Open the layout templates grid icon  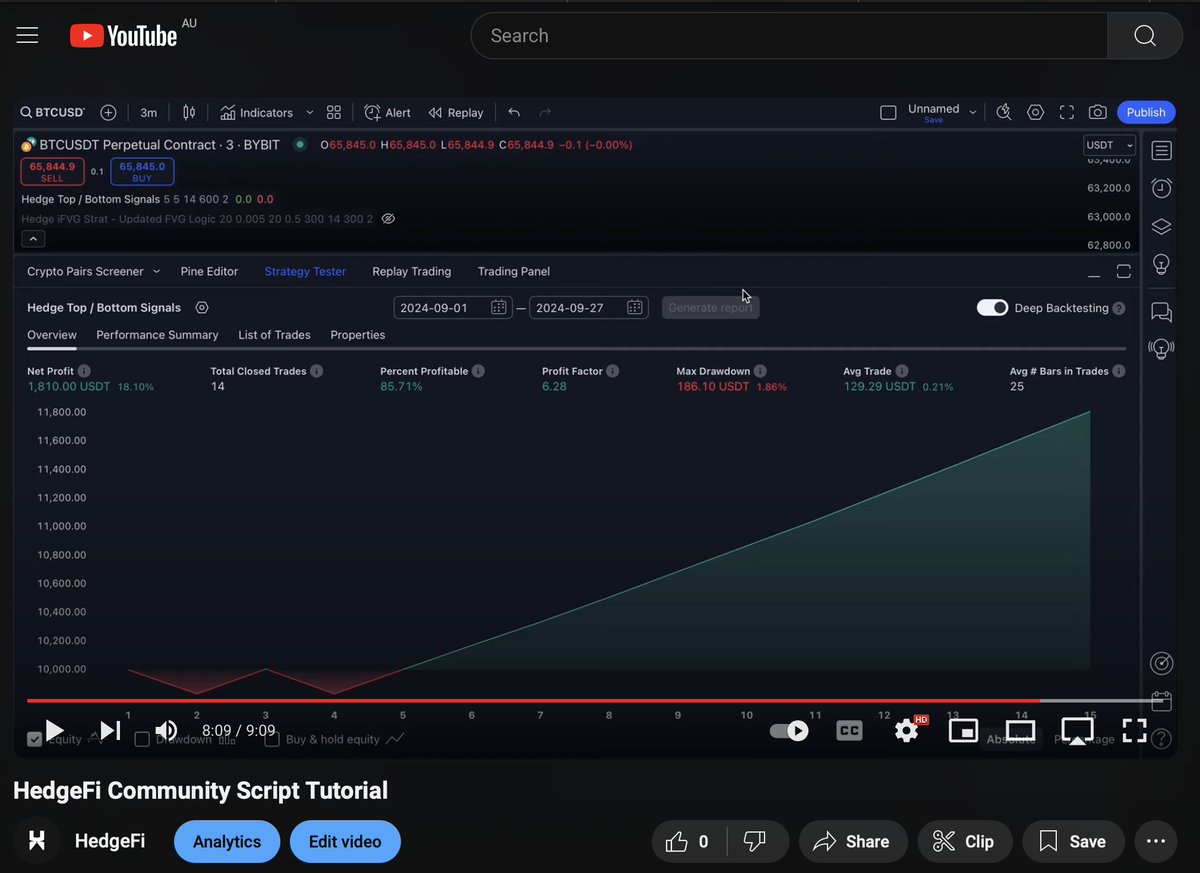[x=334, y=113]
